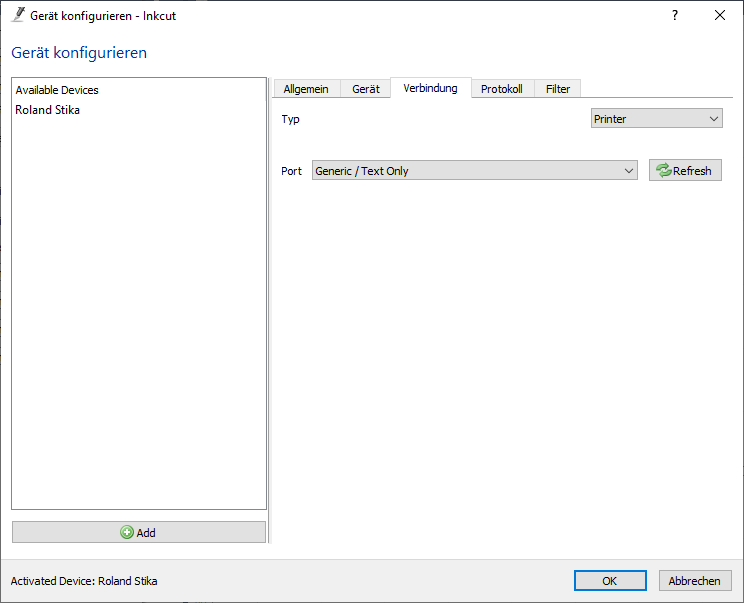Show the Filter tab

point(558,89)
